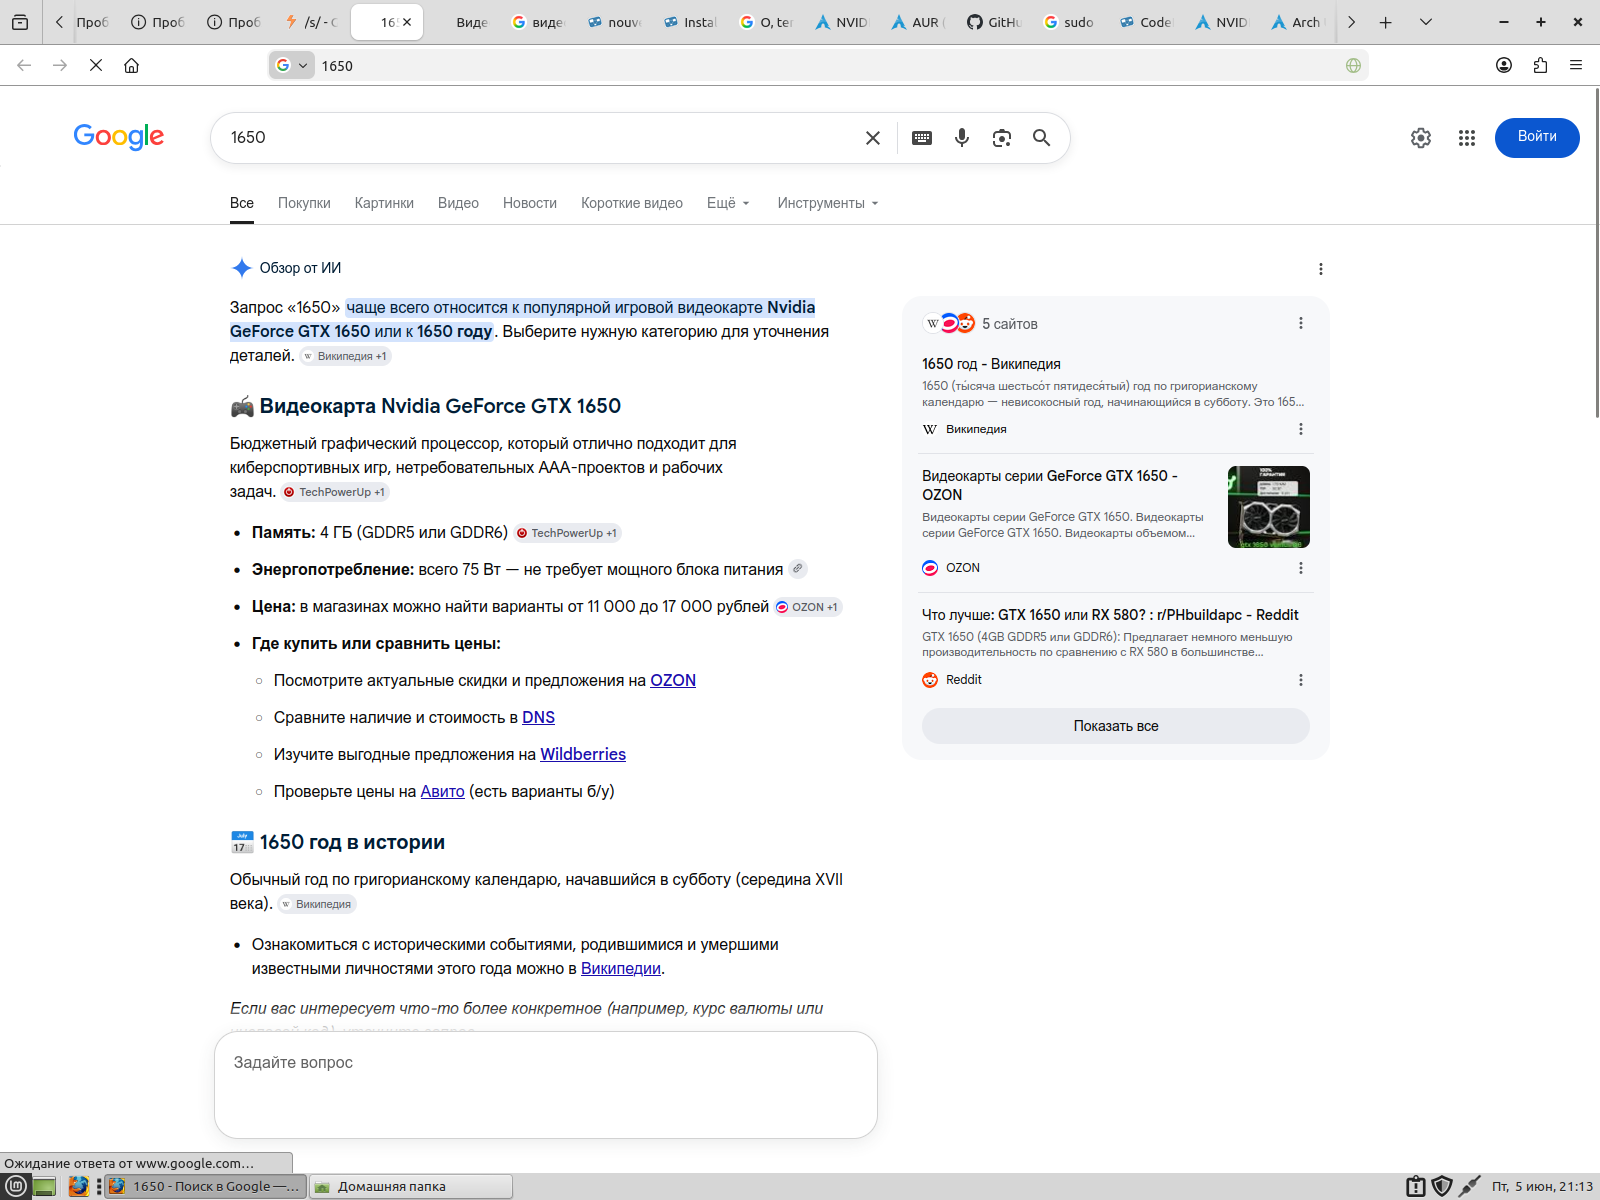Open the Linux Mint start menu
This screenshot has height=1200, width=1600.
click(x=16, y=1187)
